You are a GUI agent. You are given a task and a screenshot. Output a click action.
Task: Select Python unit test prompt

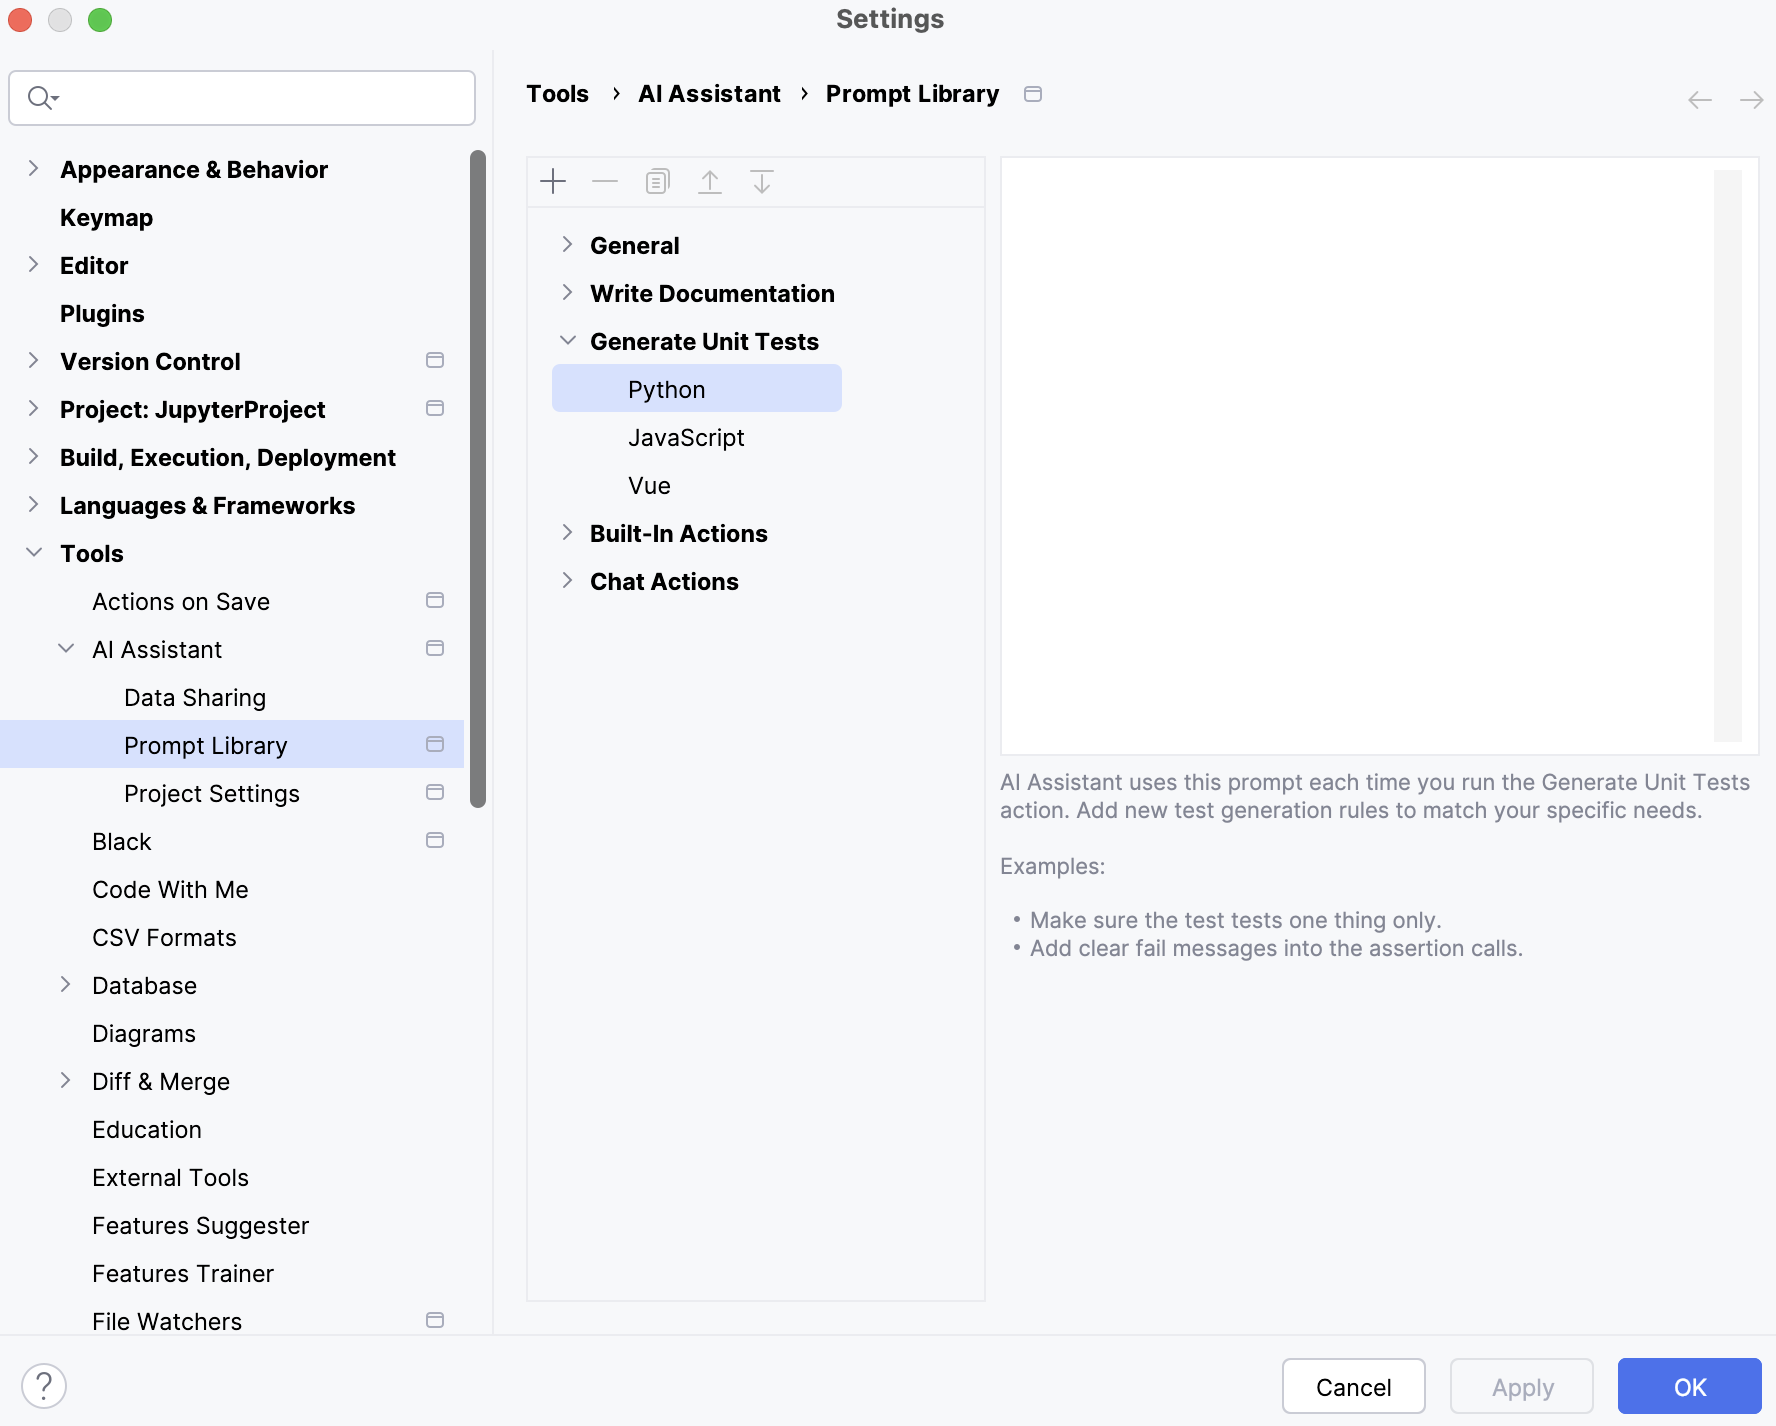click(x=697, y=389)
